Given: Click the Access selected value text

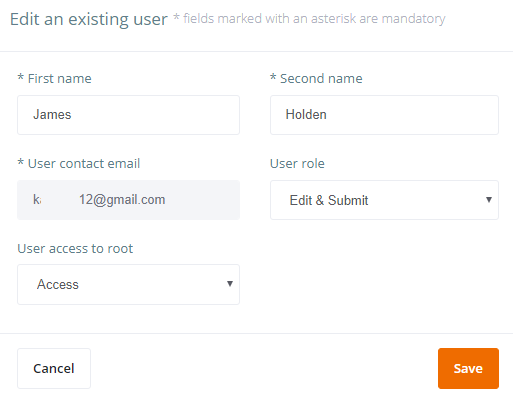Looking at the screenshot, I should [x=58, y=284].
